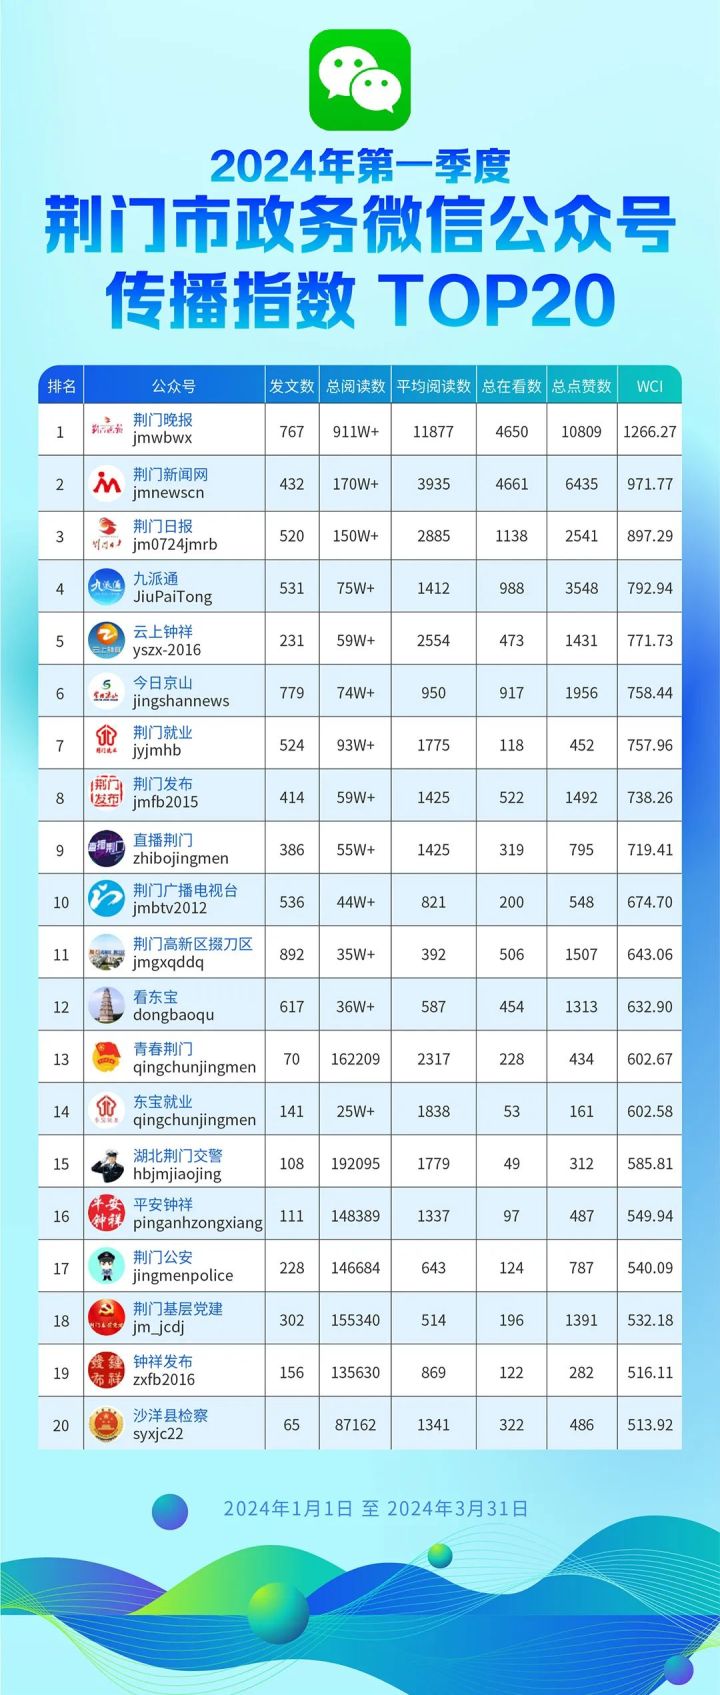Click the 沙洋县检察 emblem icon

(107, 1424)
